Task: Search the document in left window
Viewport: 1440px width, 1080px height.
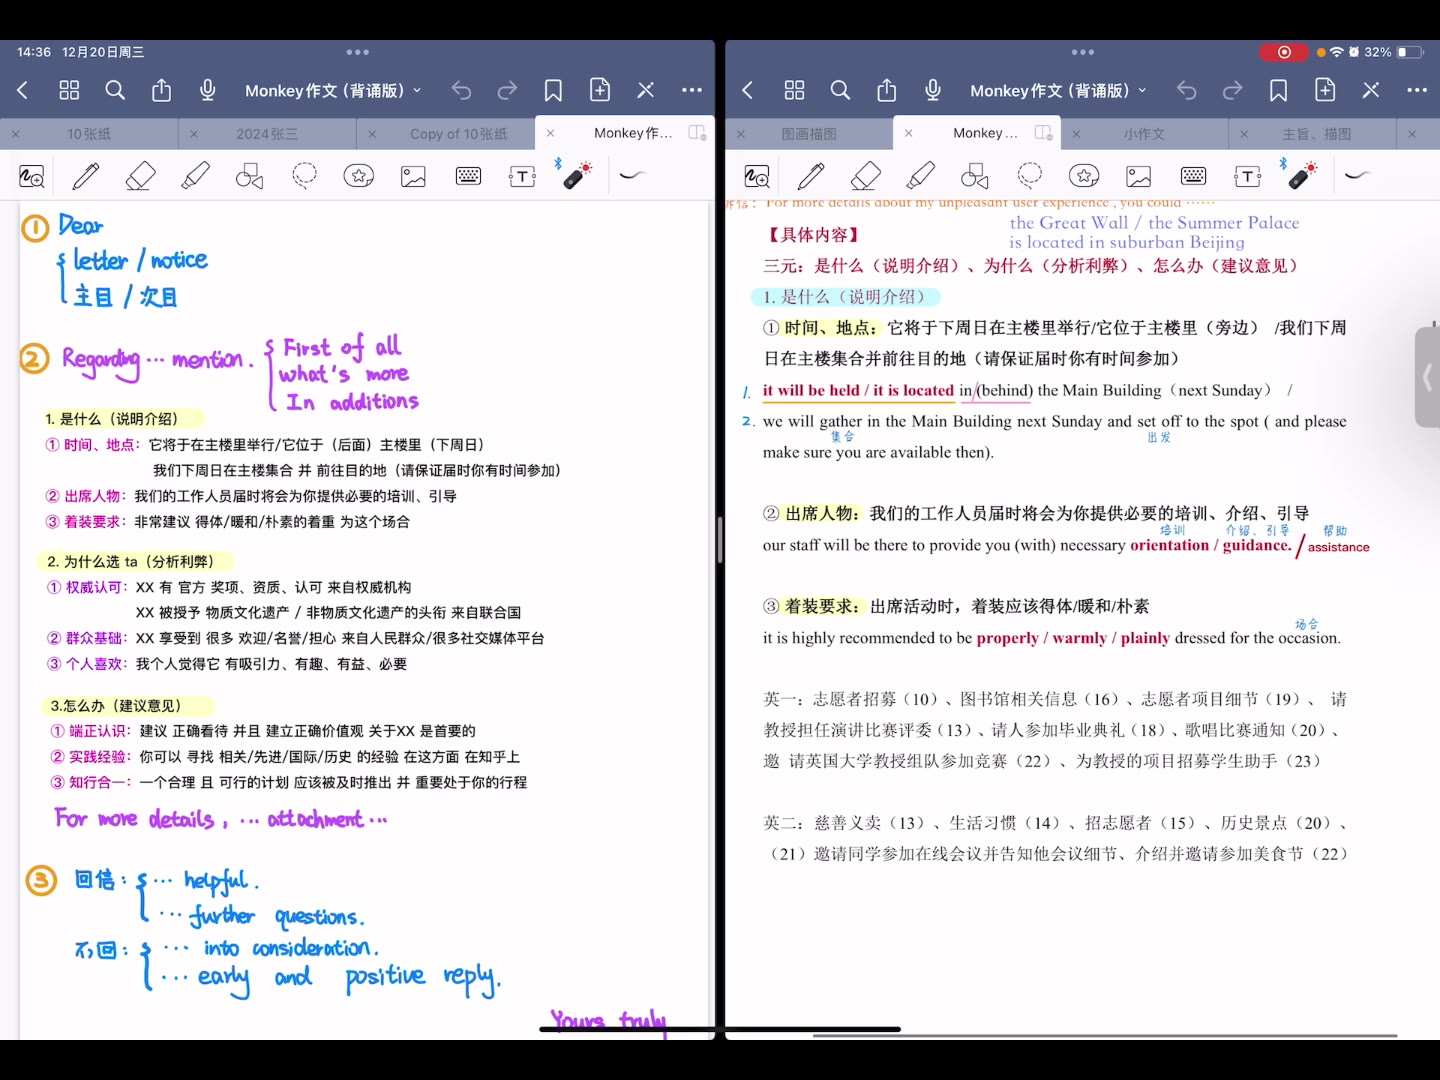Action: coord(115,90)
